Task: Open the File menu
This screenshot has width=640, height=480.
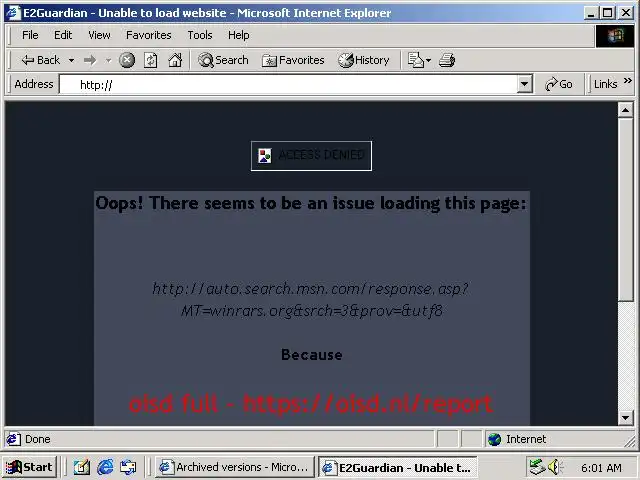Action: (x=30, y=35)
